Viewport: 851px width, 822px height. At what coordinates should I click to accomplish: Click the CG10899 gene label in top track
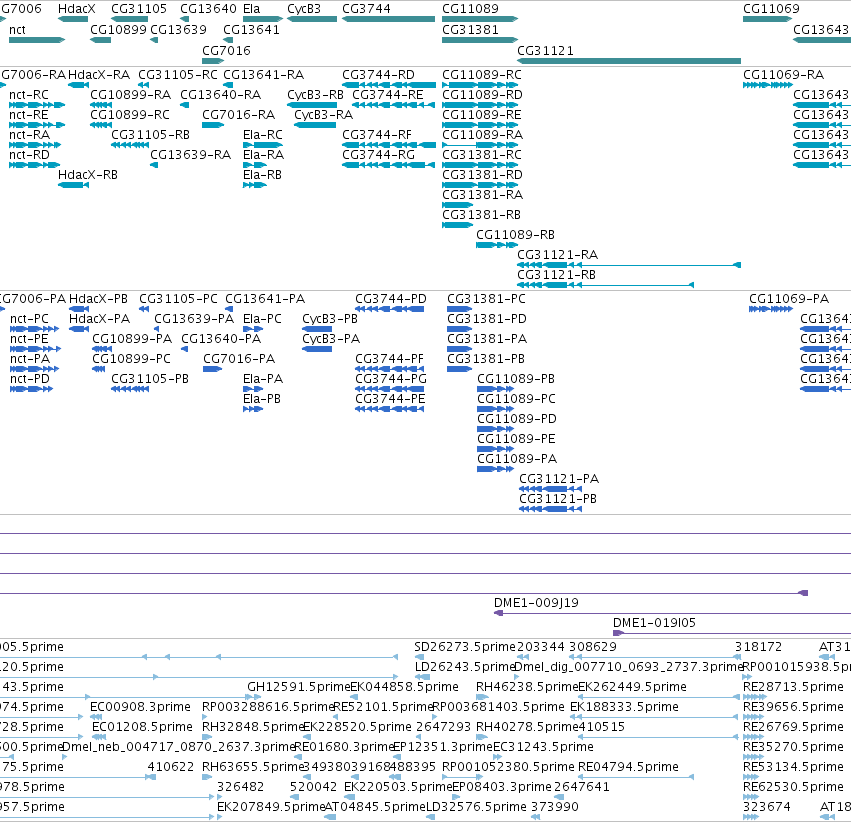tap(118, 29)
